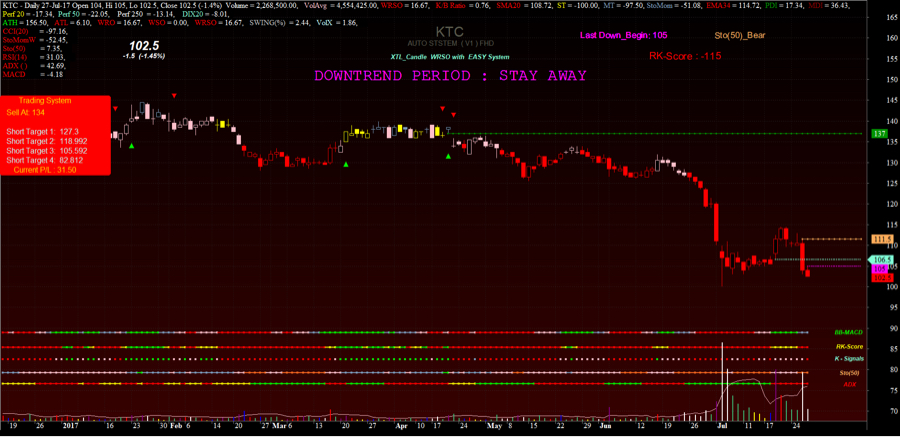This screenshot has width=900, height=437.
Task: Click the 150 mark on price axis
Action: pyautogui.click(x=891, y=80)
